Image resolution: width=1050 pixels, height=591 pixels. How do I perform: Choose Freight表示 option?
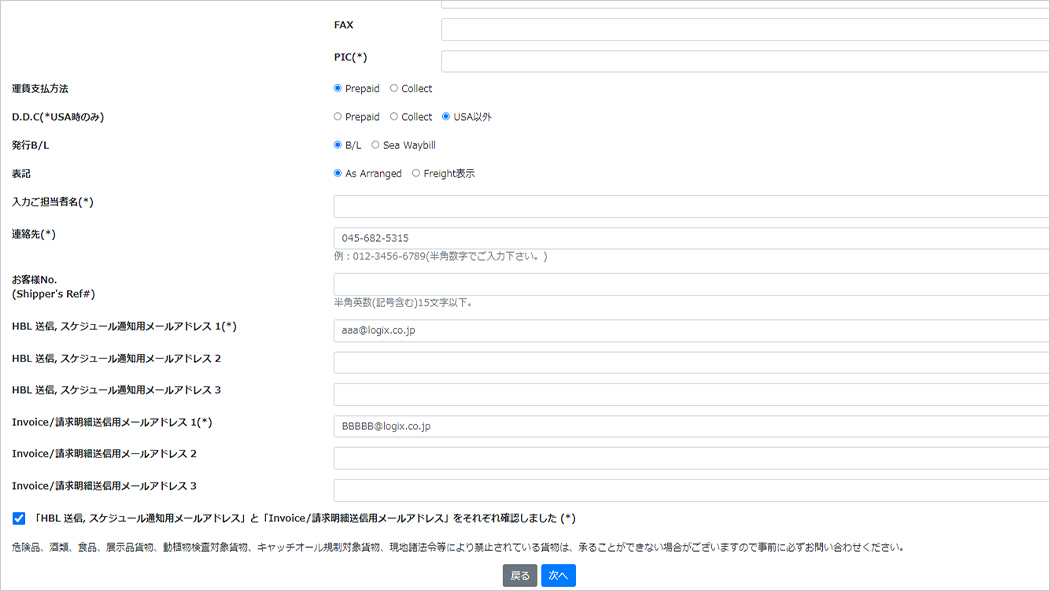(416, 173)
